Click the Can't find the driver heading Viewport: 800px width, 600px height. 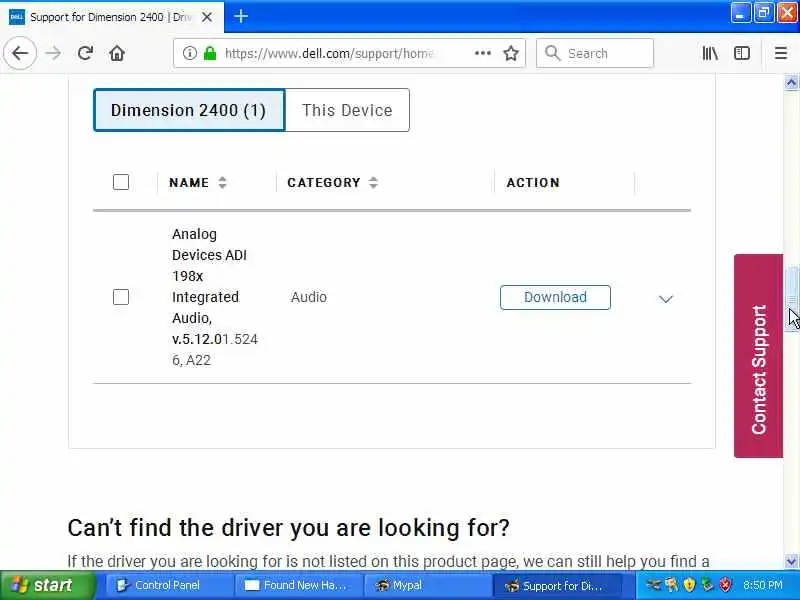click(288, 528)
